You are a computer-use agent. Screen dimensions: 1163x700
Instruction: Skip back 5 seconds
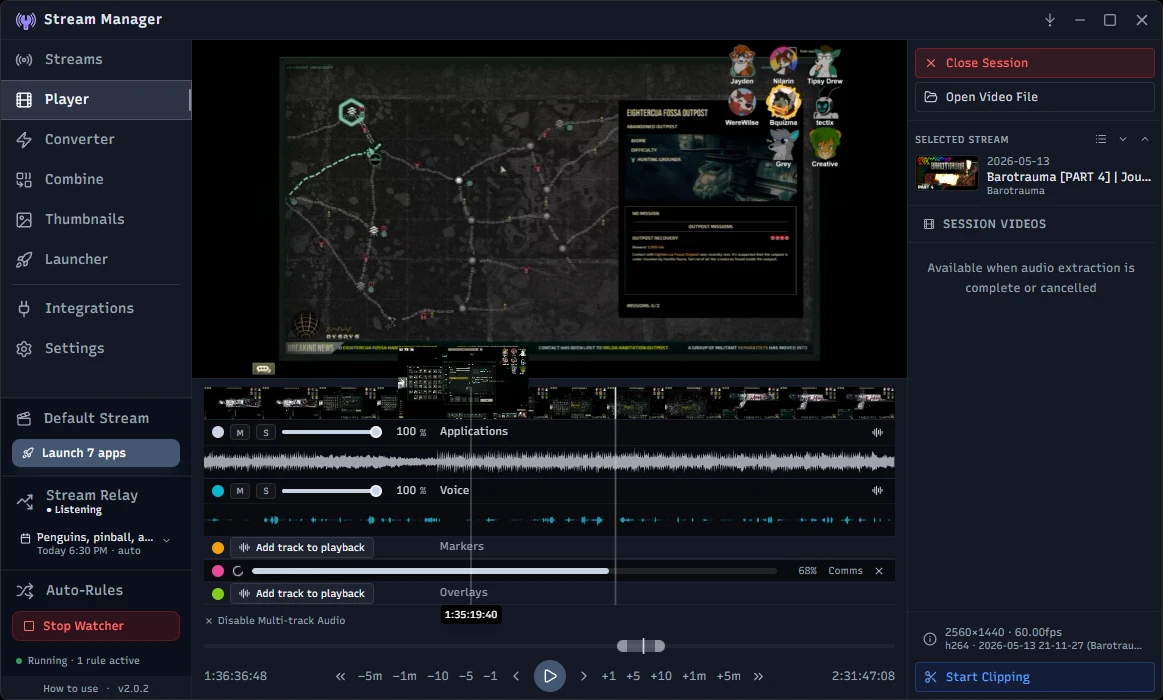pos(466,676)
